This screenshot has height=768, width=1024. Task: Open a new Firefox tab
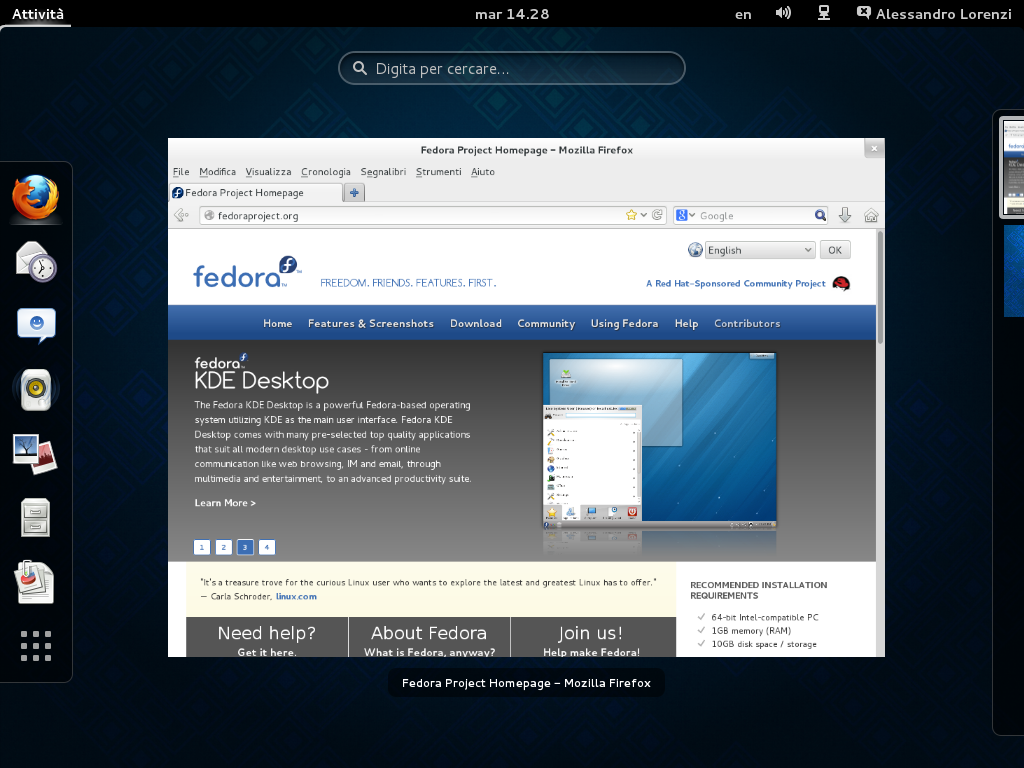tap(354, 193)
